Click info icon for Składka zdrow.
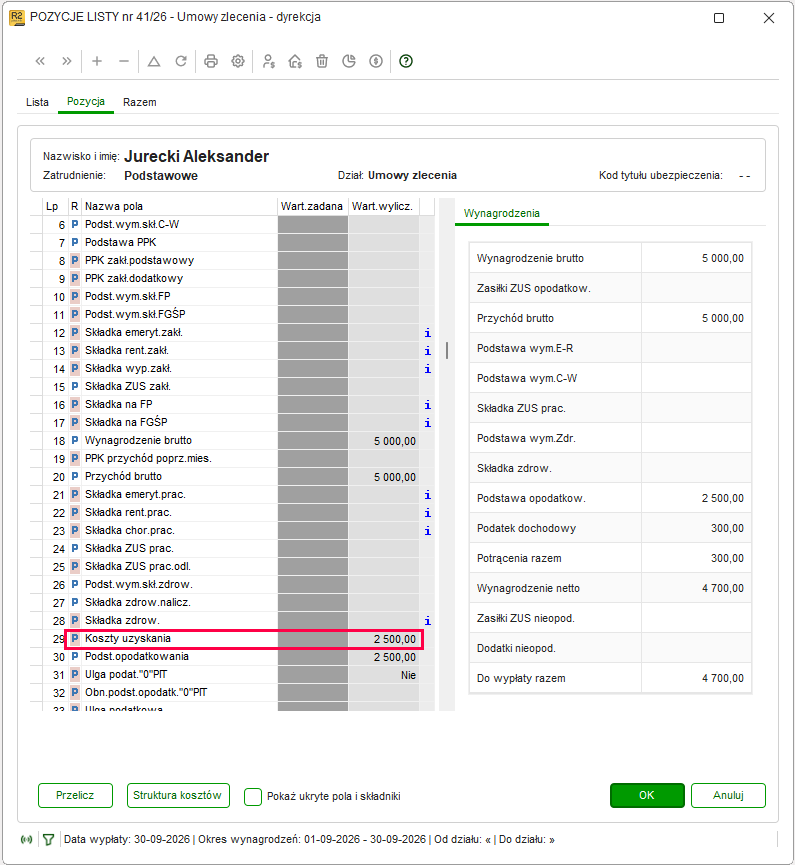This screenshot has height=865, width=795. 428,621
